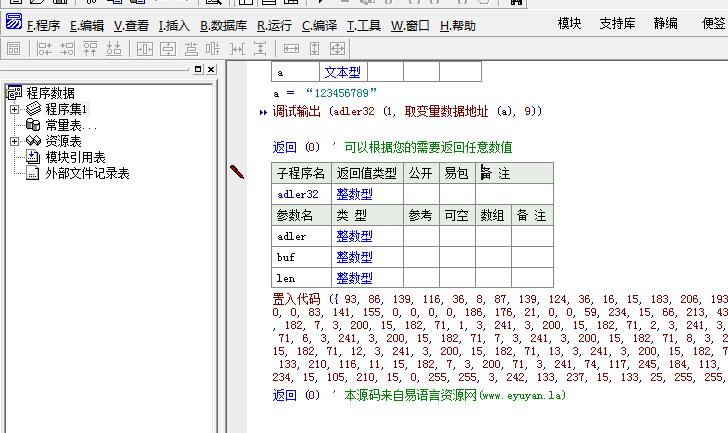Toggle the 公开 cell for adler32 subroutine
728x433 pixels.
click(x=421, y=194)
